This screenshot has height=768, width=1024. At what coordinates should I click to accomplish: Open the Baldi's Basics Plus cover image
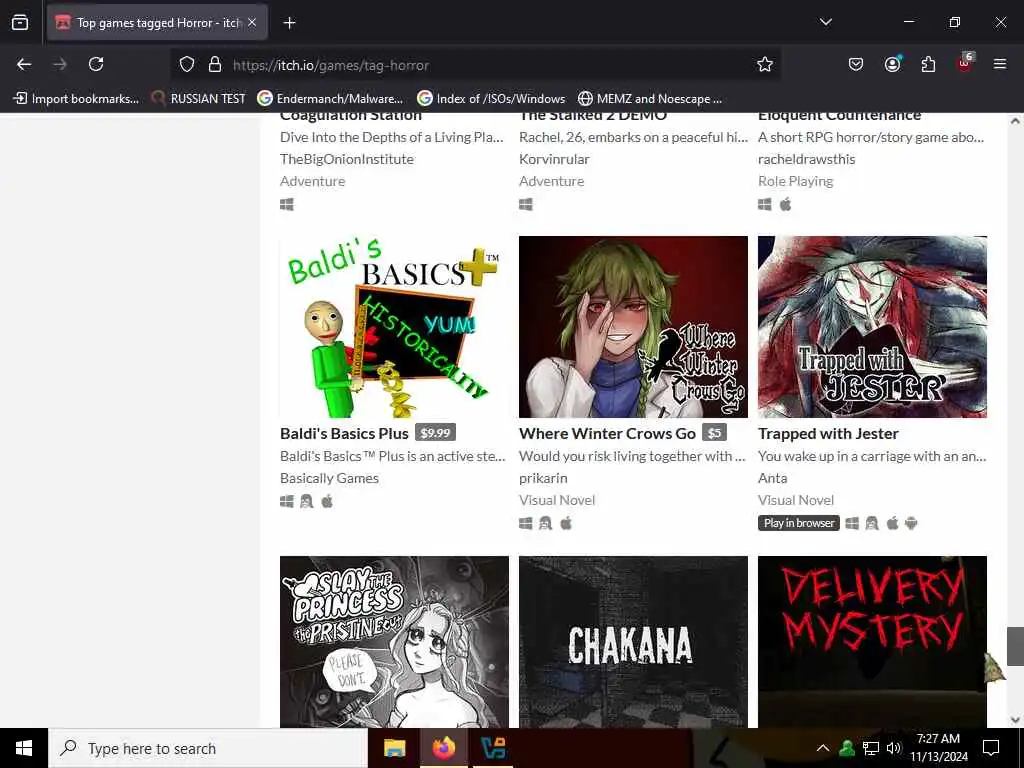[x=394, y=327]
